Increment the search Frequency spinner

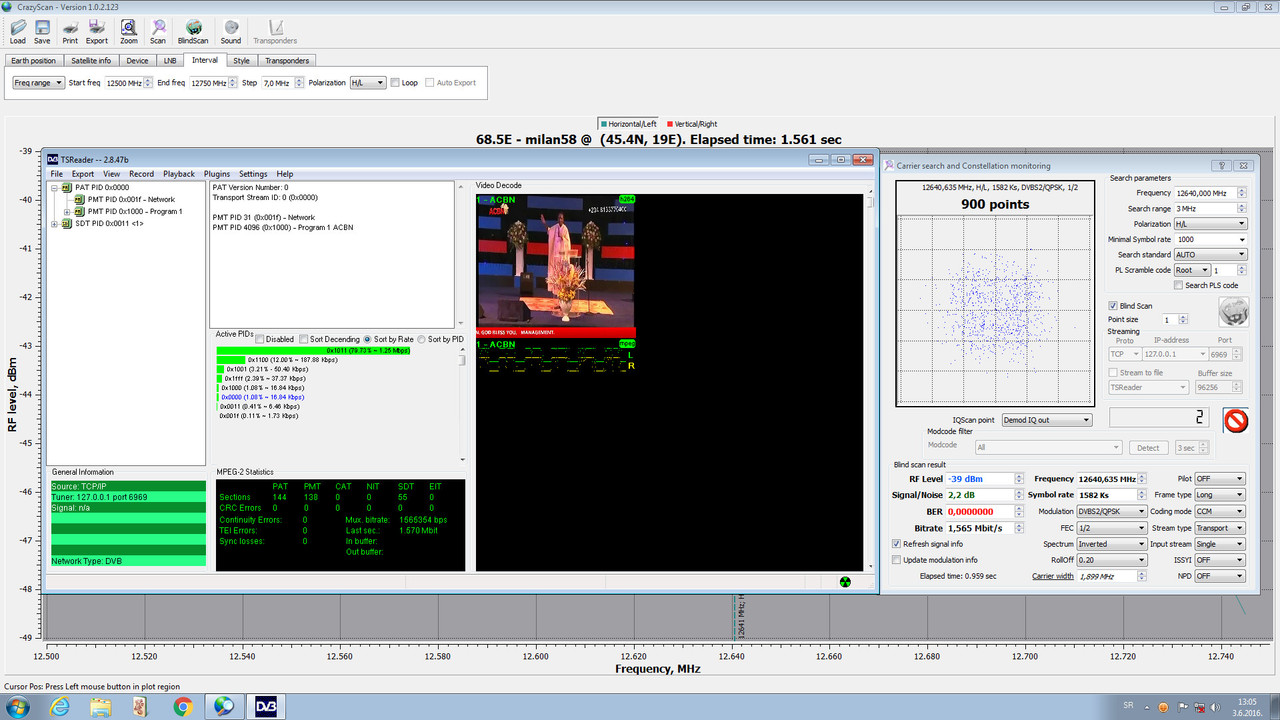(x=1243, y=190)
